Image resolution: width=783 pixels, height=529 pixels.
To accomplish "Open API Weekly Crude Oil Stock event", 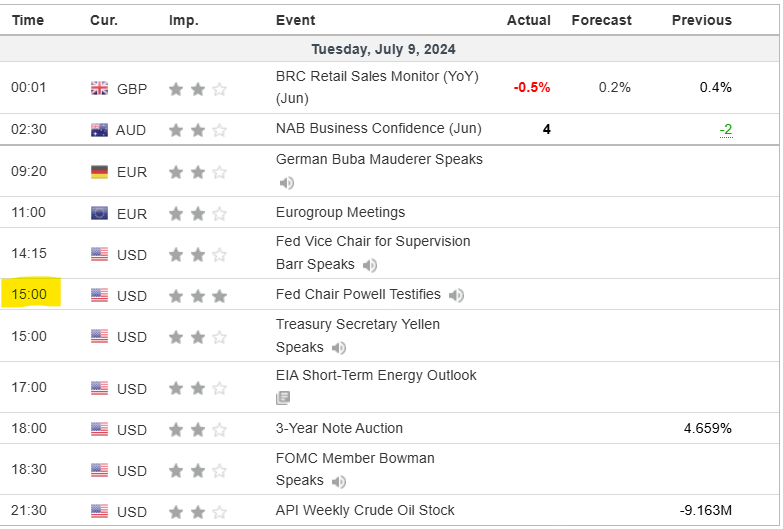I will 365,511.
